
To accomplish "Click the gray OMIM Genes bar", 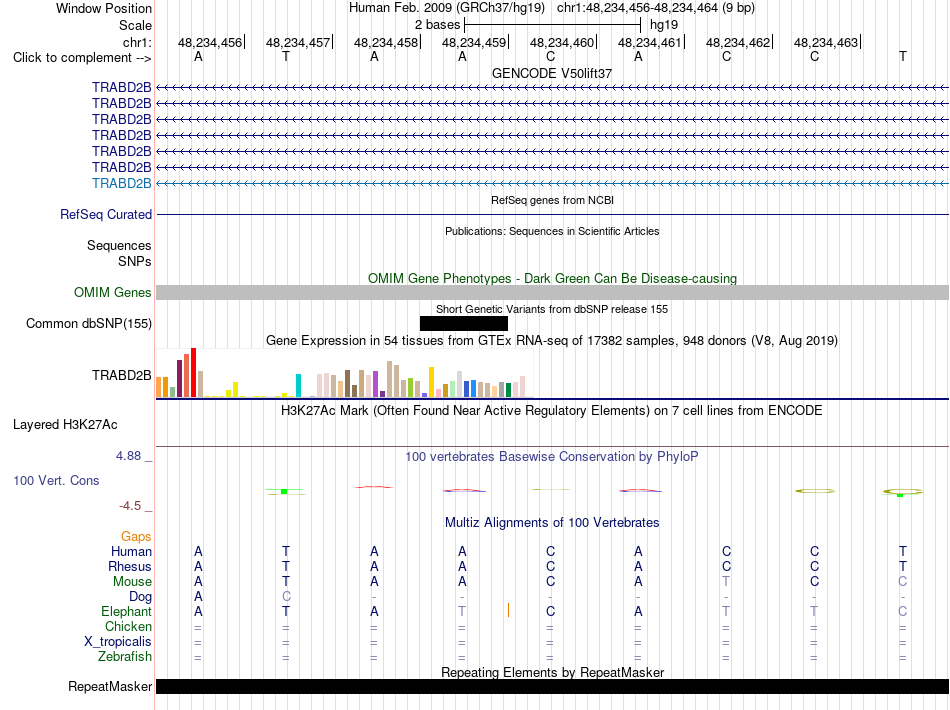I will pyautogui.click(x=552, y=293).
